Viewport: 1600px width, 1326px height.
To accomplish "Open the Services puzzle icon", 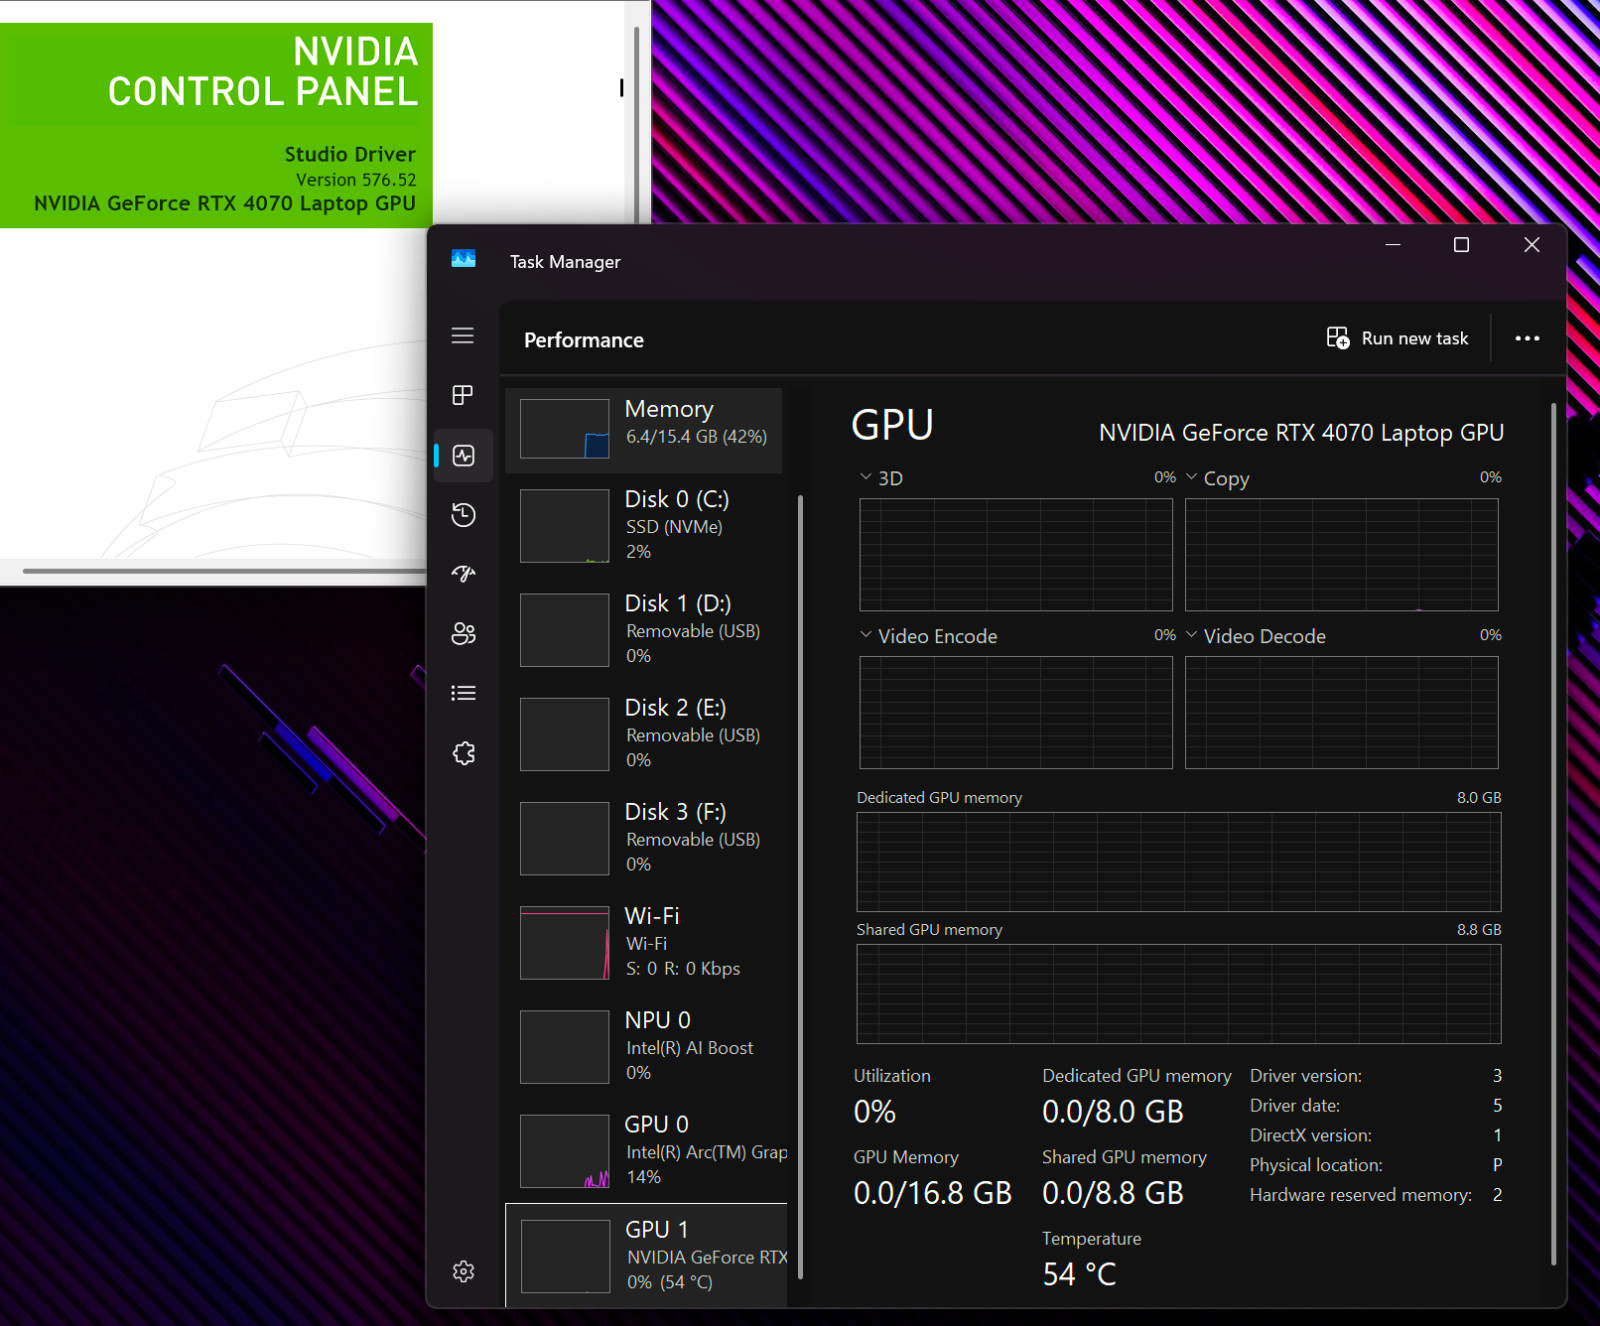I will [x=463, y=753].
